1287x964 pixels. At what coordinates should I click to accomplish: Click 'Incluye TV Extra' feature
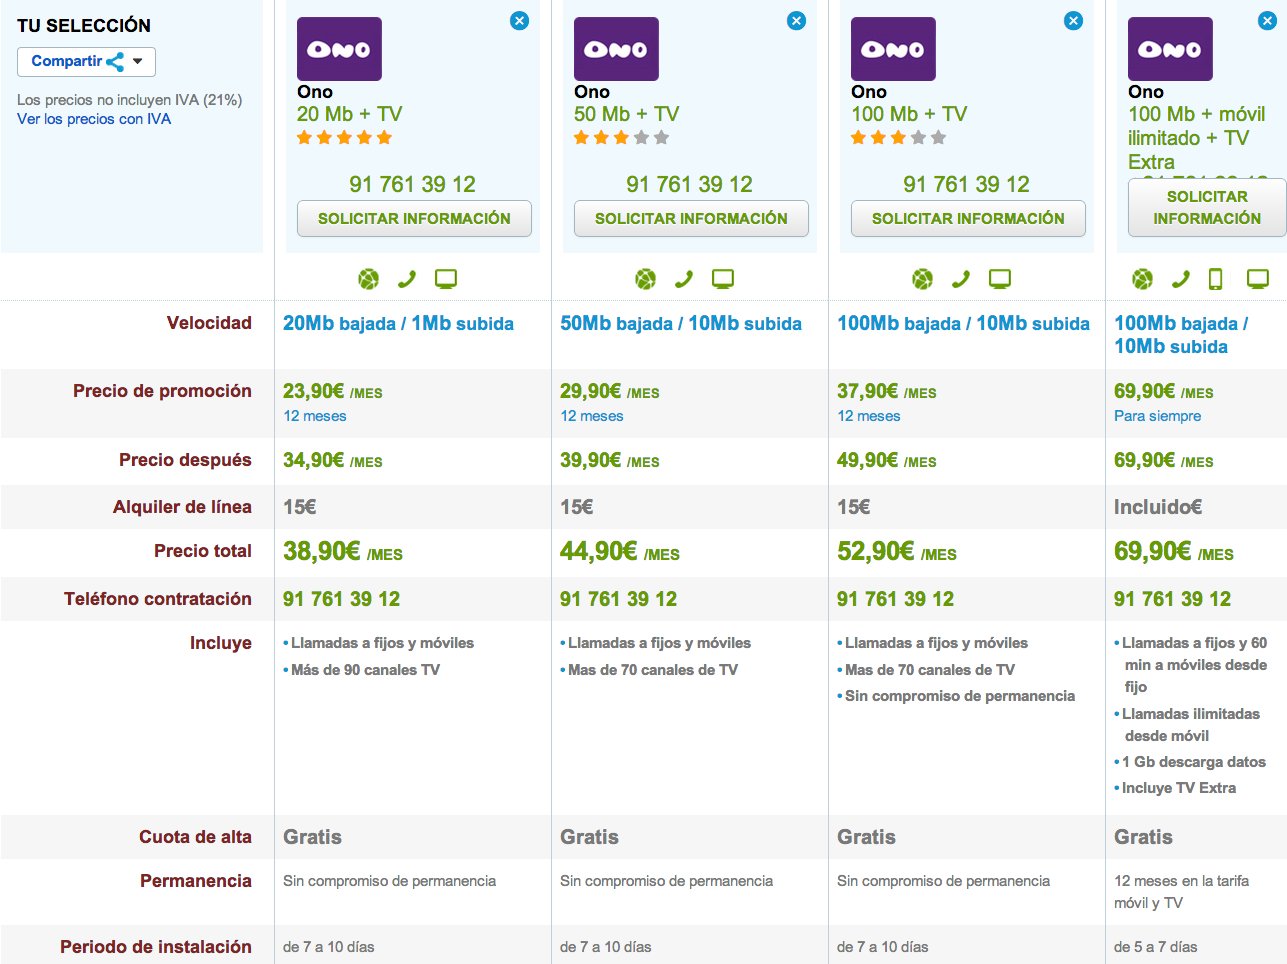click(1179, 788)
